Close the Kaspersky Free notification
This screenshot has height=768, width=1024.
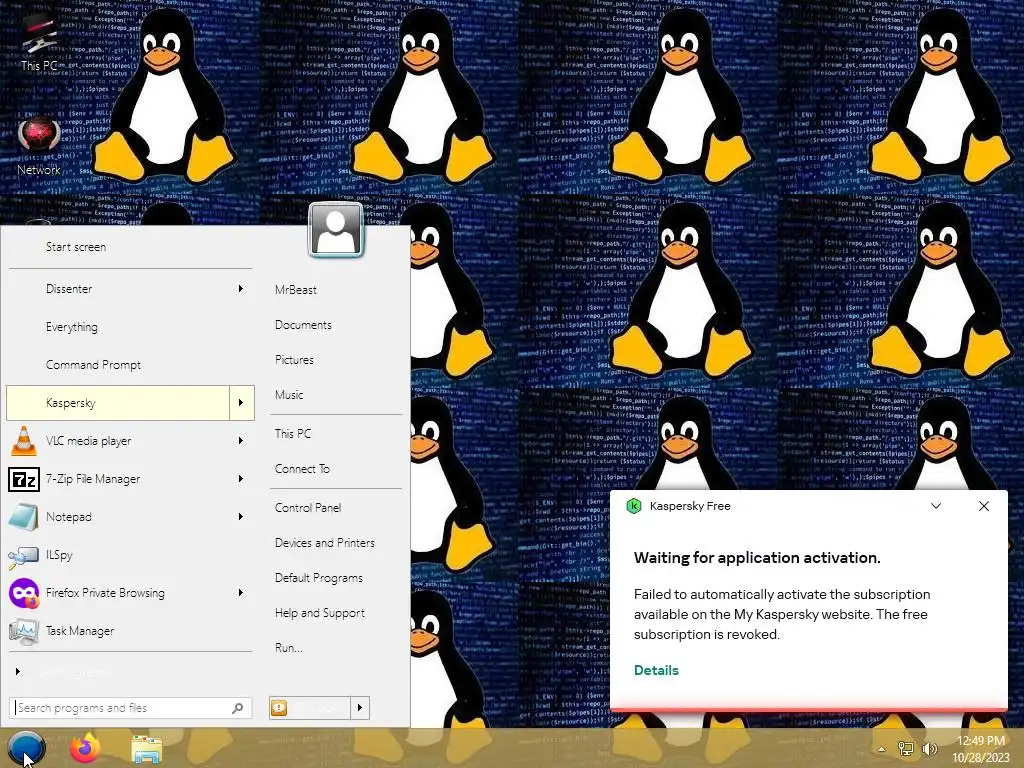(984, 506)
